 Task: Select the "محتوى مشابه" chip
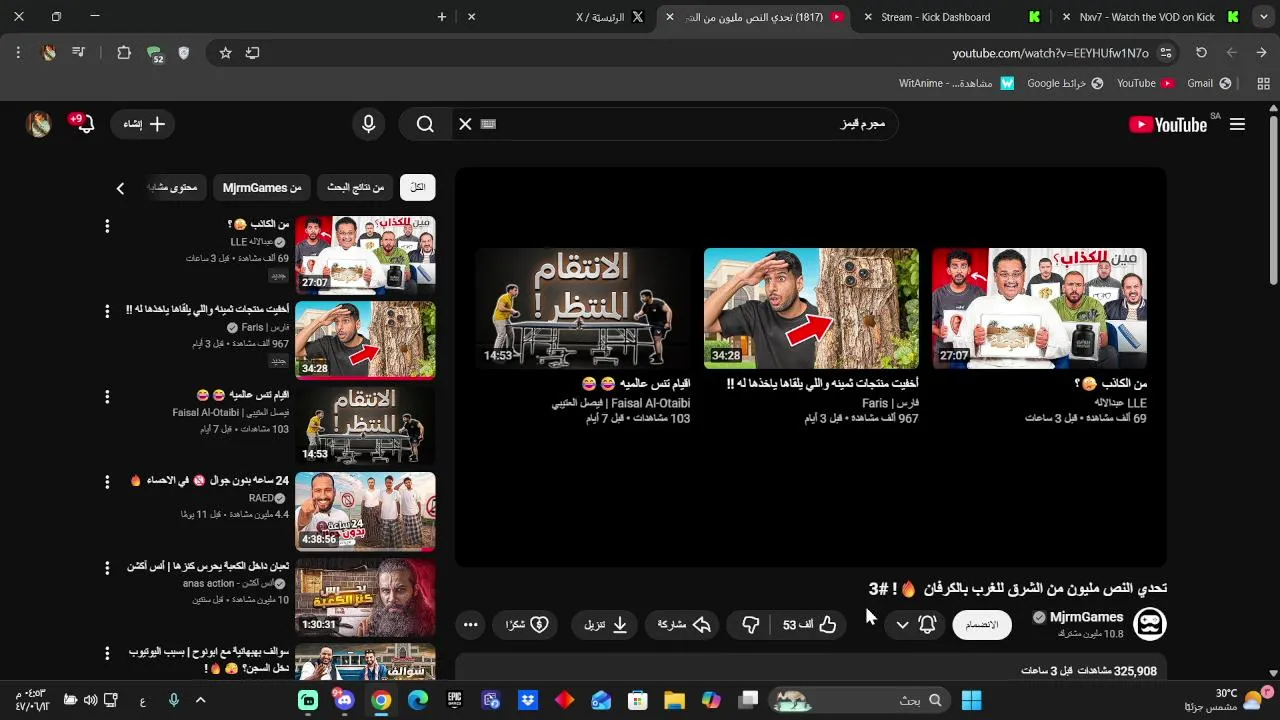[x=174, y=187]
